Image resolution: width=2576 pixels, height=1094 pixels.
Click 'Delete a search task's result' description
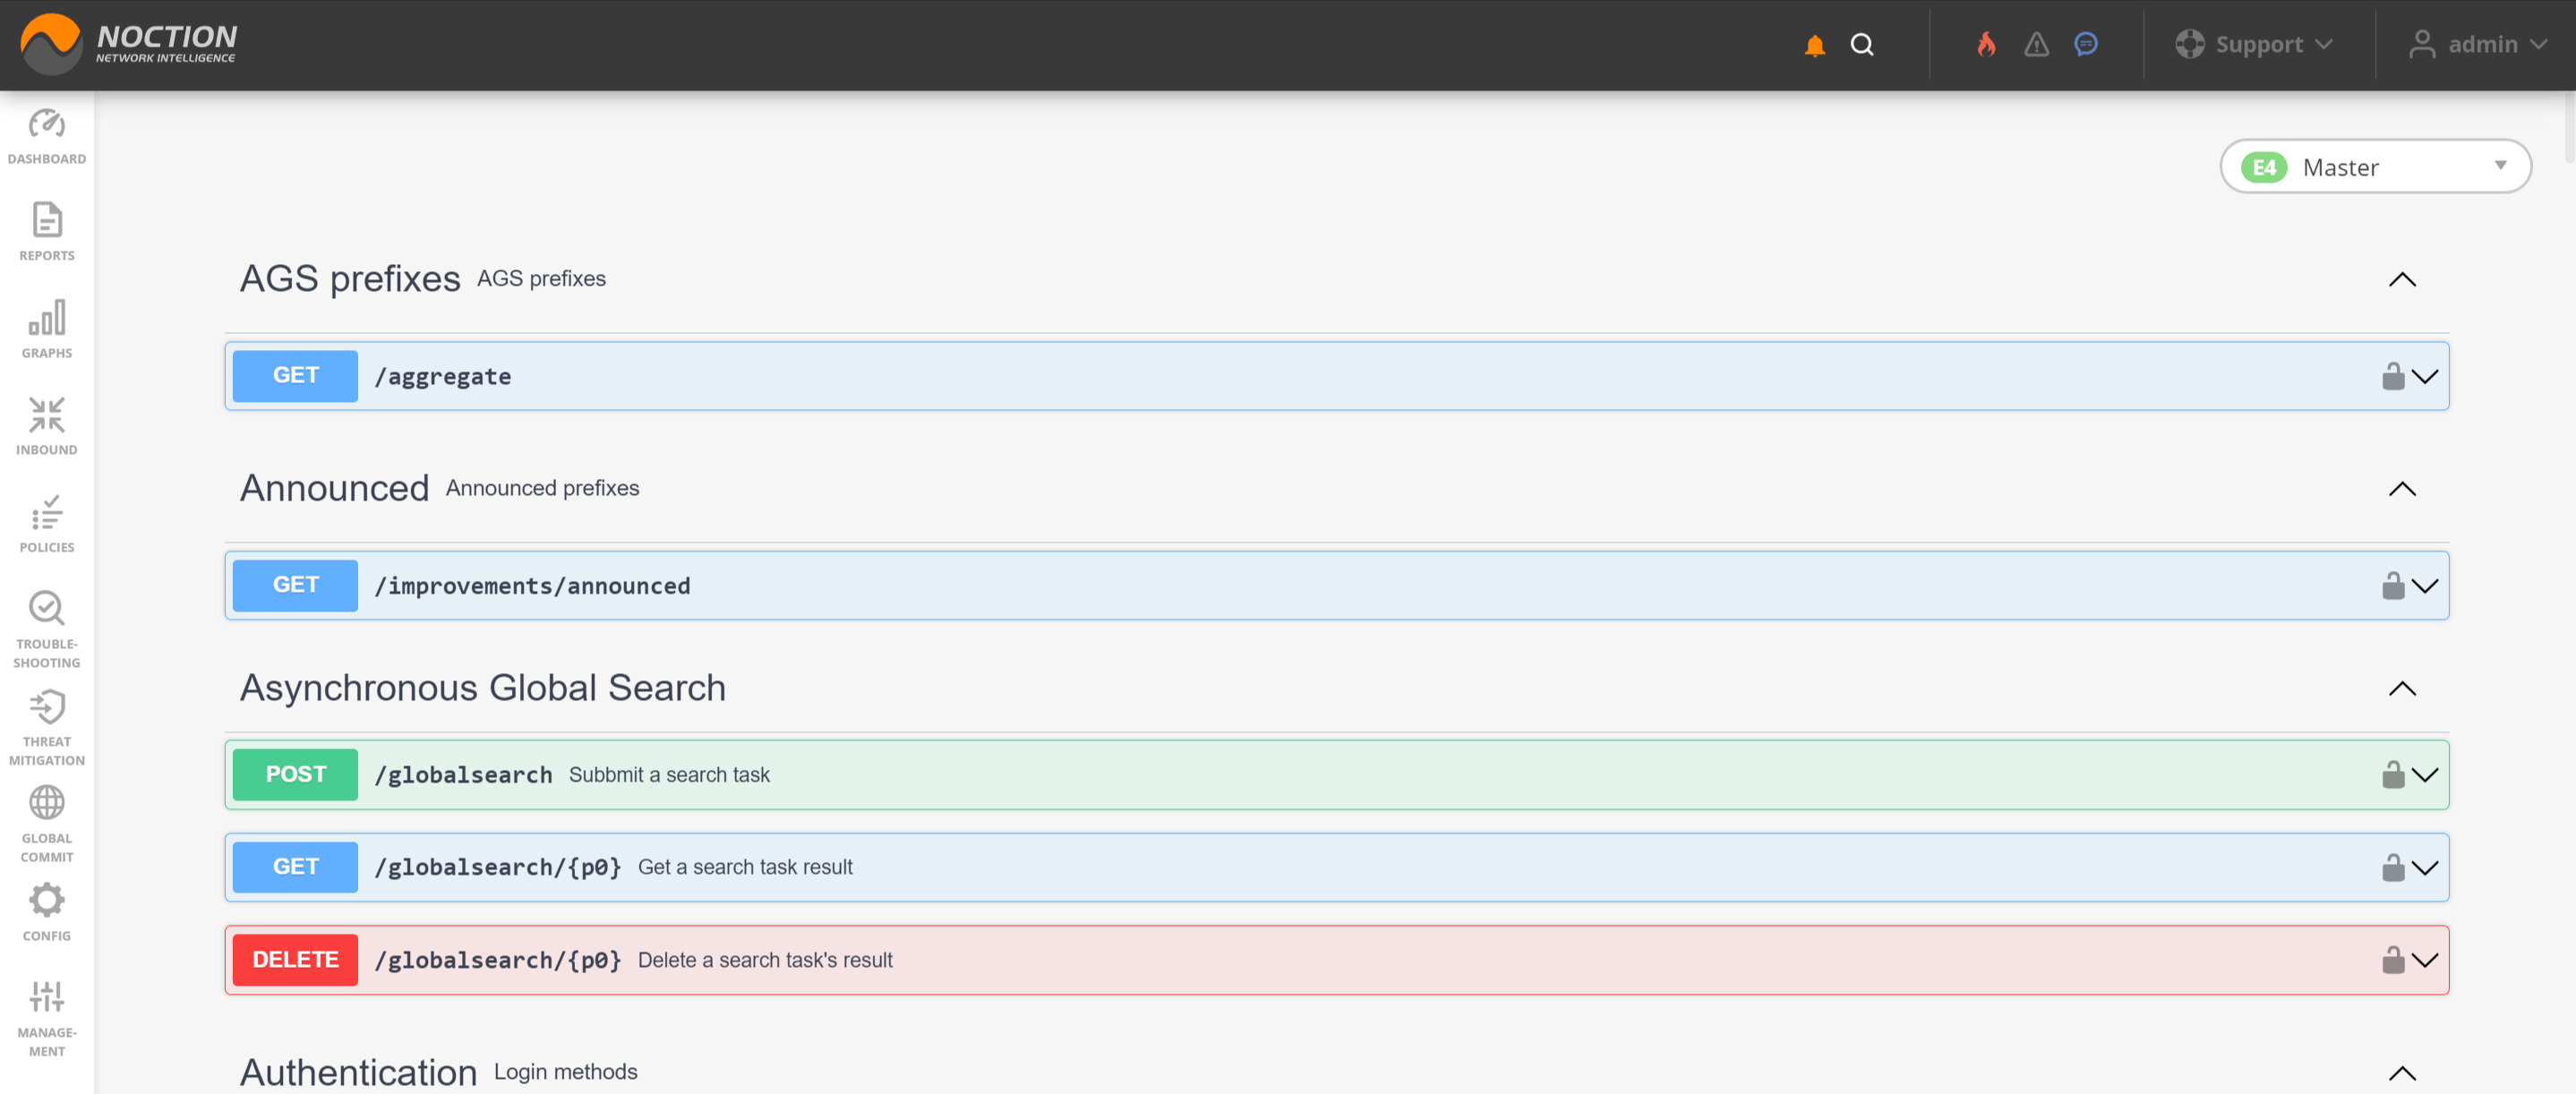pyautogui.click(x=765, y=960)
